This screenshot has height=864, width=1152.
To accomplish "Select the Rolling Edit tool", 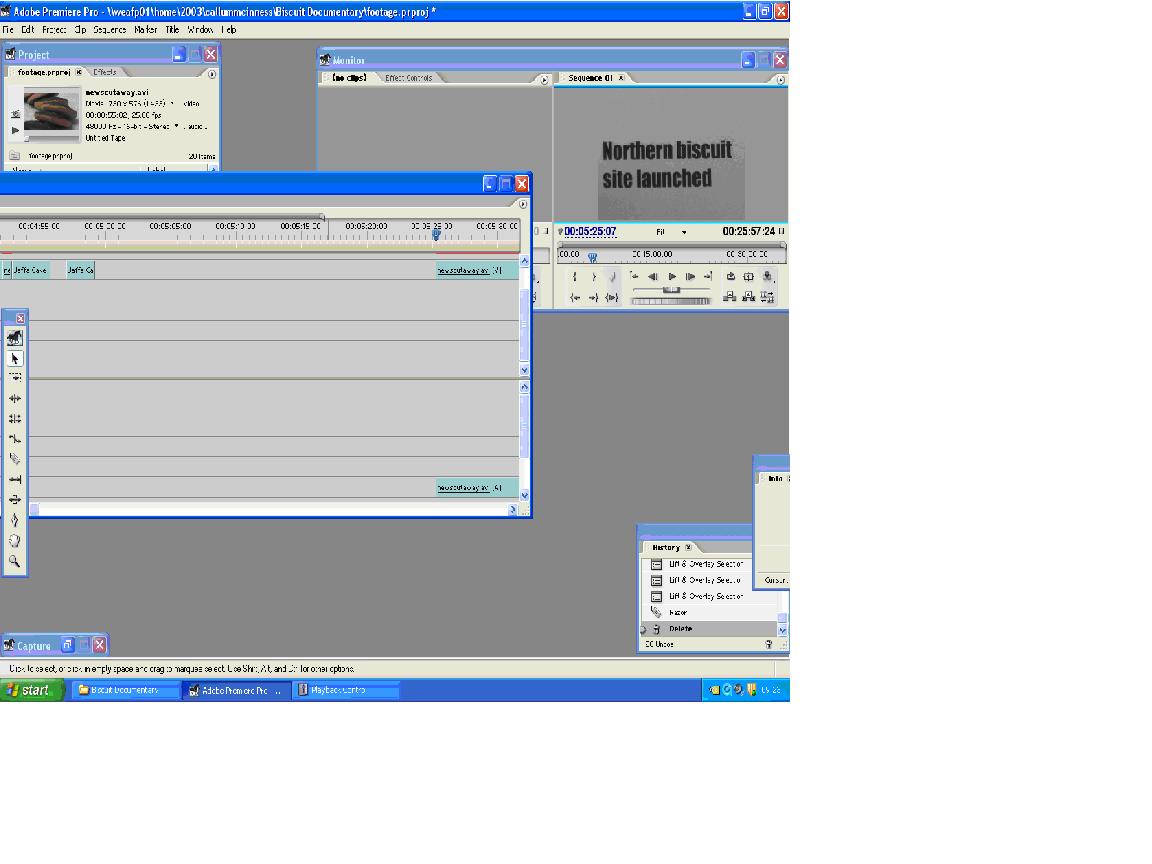I will [15, 419].
